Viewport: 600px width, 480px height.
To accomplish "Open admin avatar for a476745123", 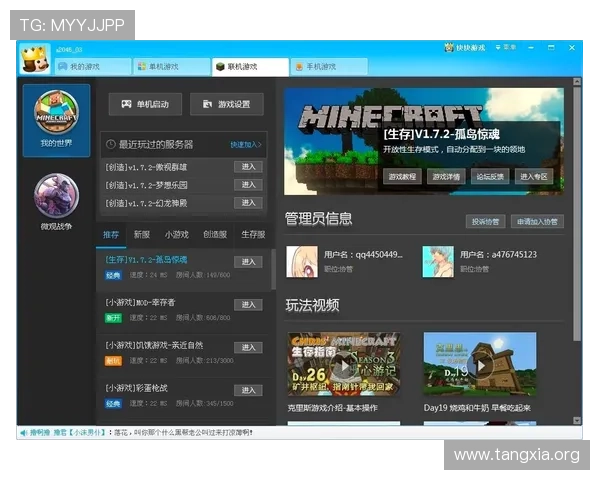I will click(438, 261).
